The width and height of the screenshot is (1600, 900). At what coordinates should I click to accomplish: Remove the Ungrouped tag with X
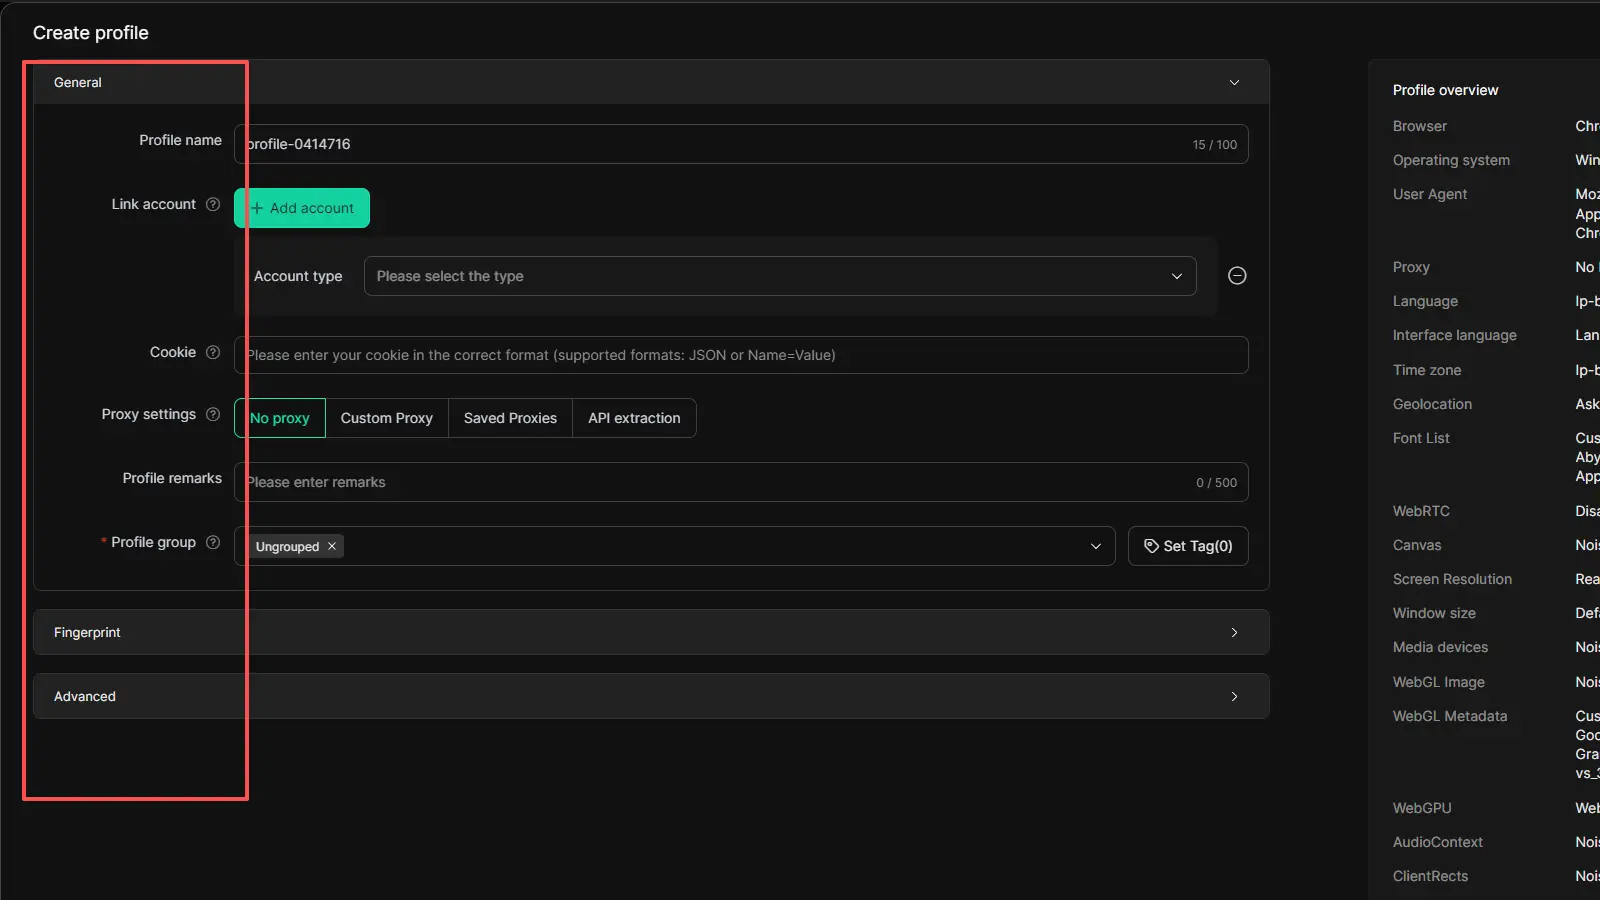point(332,546)
